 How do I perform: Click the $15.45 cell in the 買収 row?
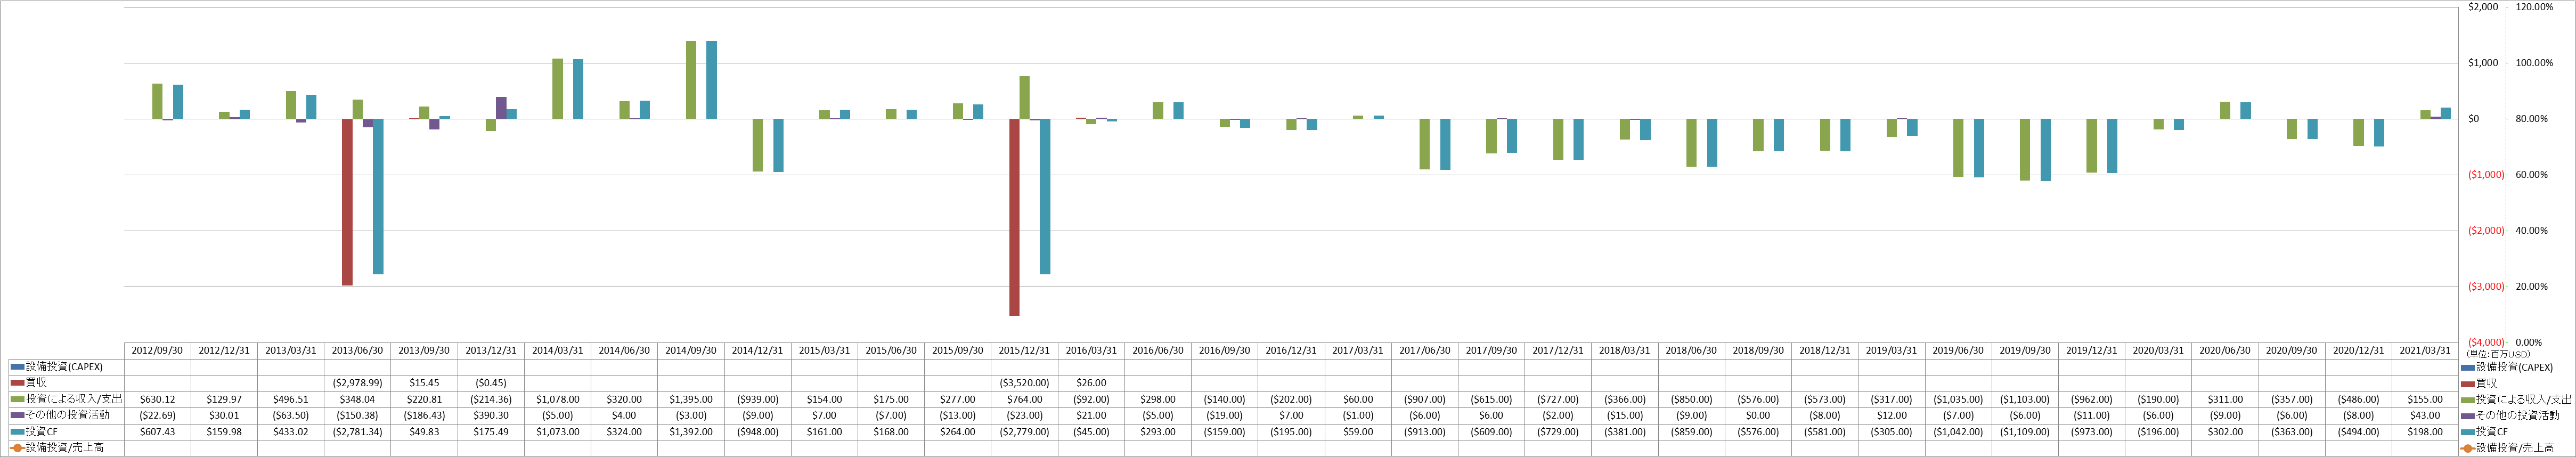[x=424, y=383]
